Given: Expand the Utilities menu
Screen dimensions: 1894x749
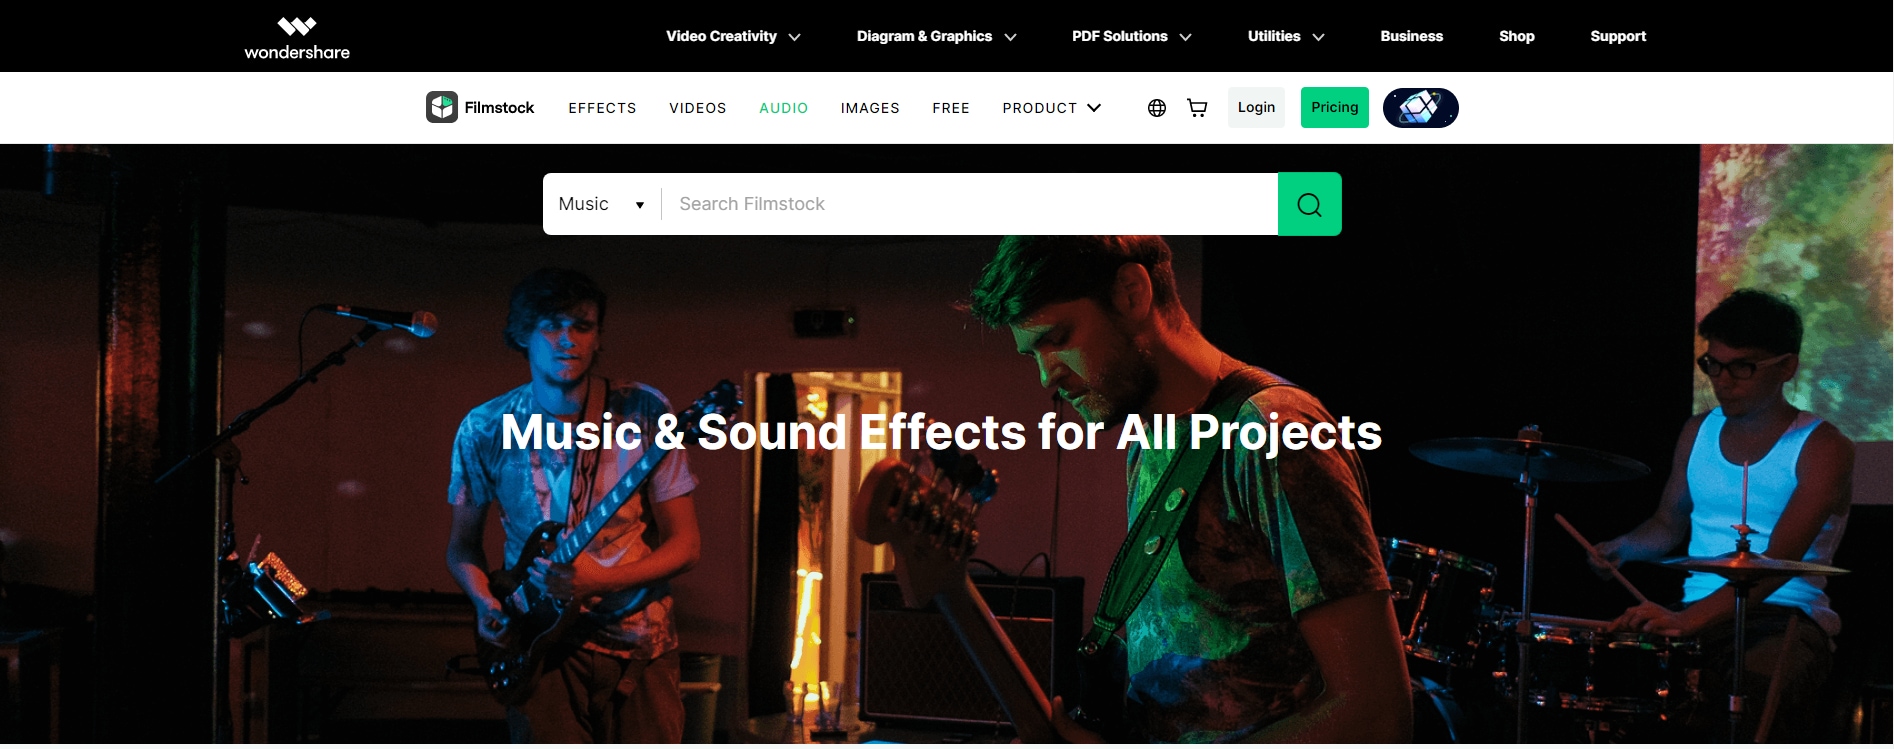Looking at the screenshot, I should [1286, 36].
